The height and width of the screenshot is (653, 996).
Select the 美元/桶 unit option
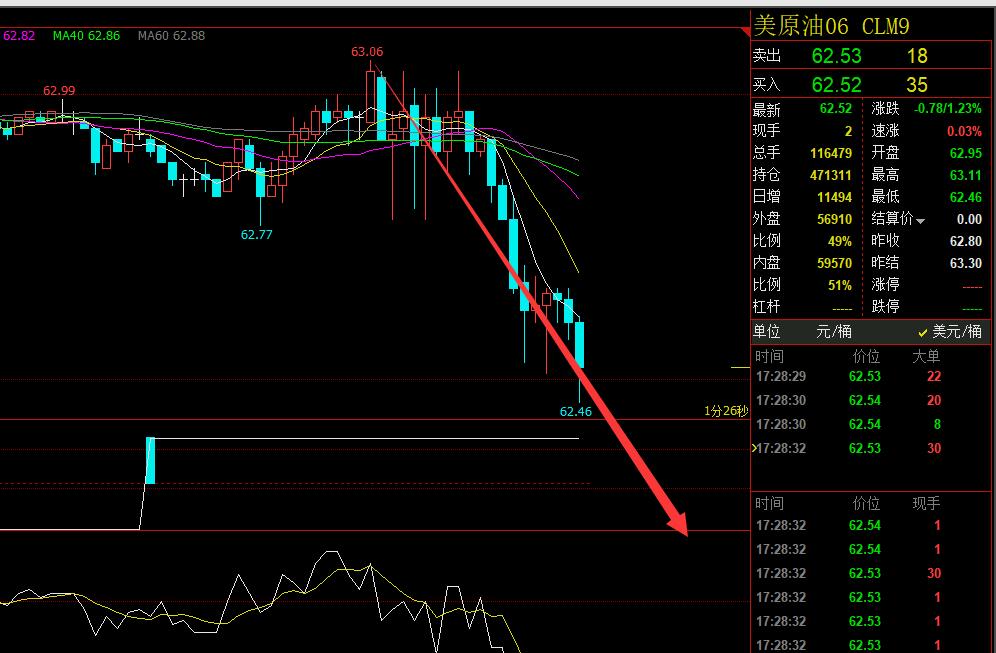950,332
